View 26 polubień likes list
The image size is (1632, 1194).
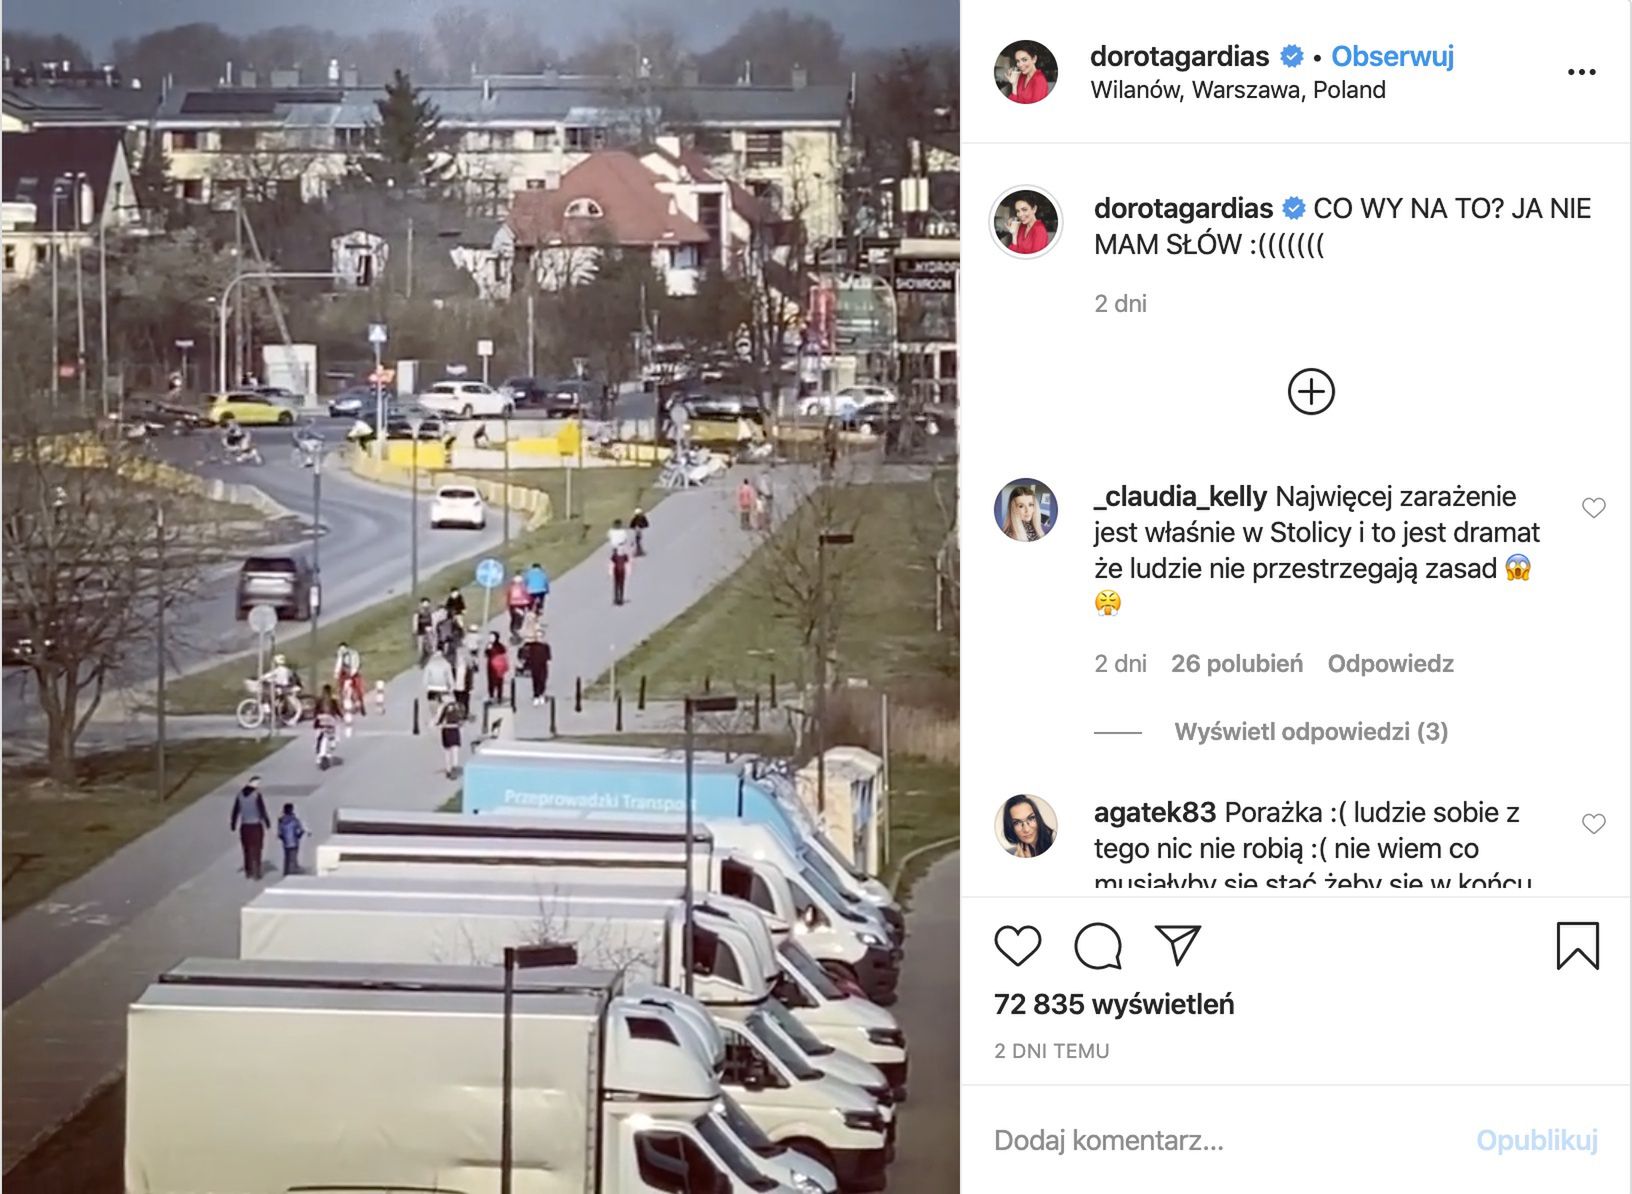pyautogui.click(x=1237, y=664)
